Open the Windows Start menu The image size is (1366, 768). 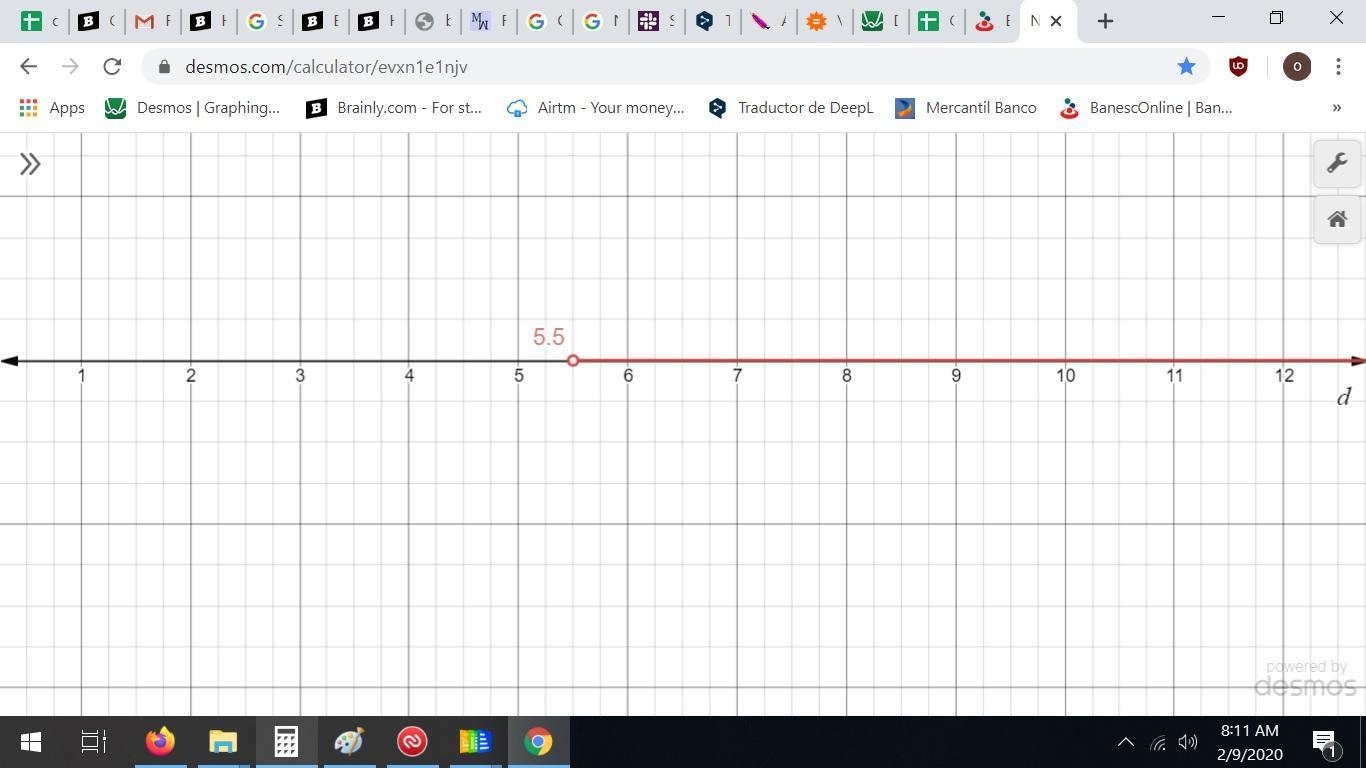31,742
